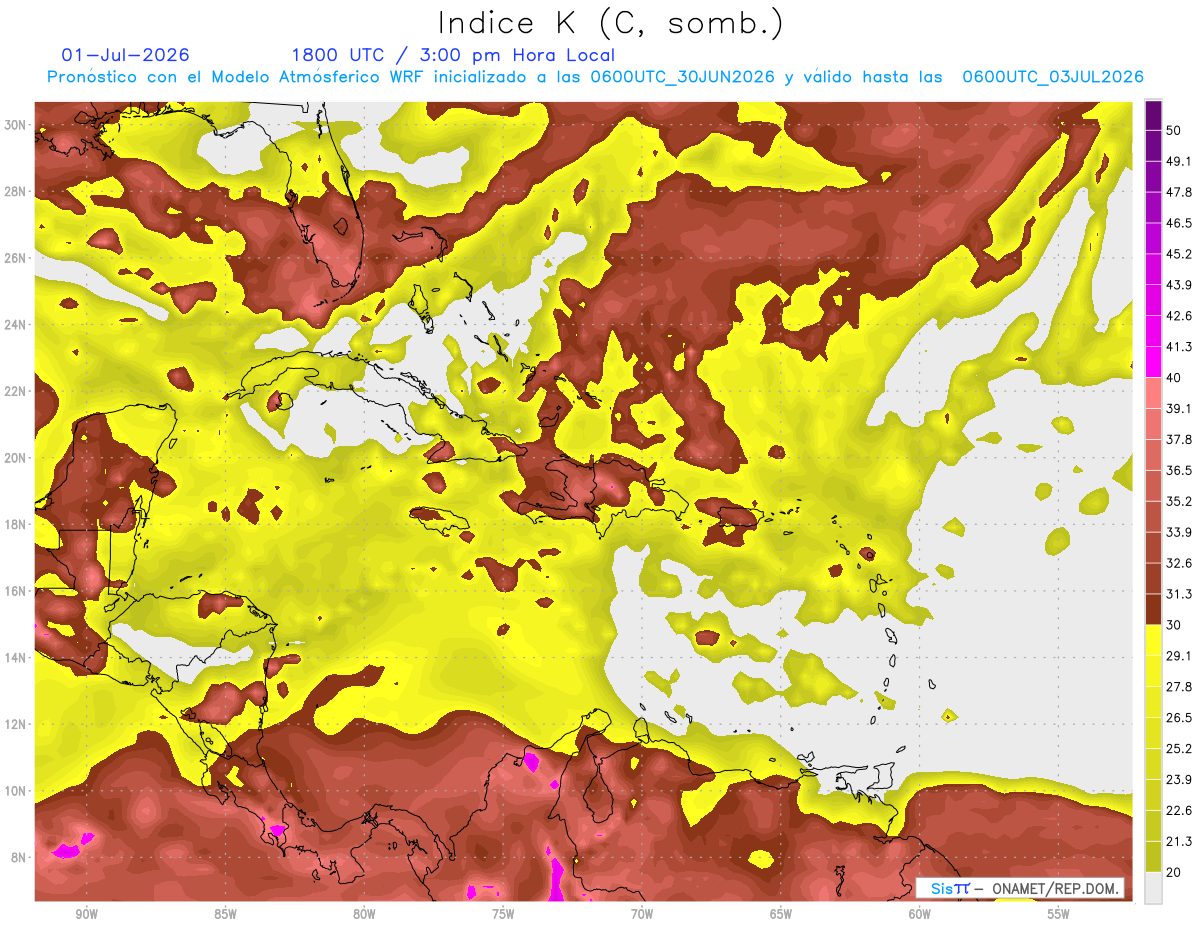
Task: Pick the dark purple swatch atop the color bar
Action: coord(1154,116)
